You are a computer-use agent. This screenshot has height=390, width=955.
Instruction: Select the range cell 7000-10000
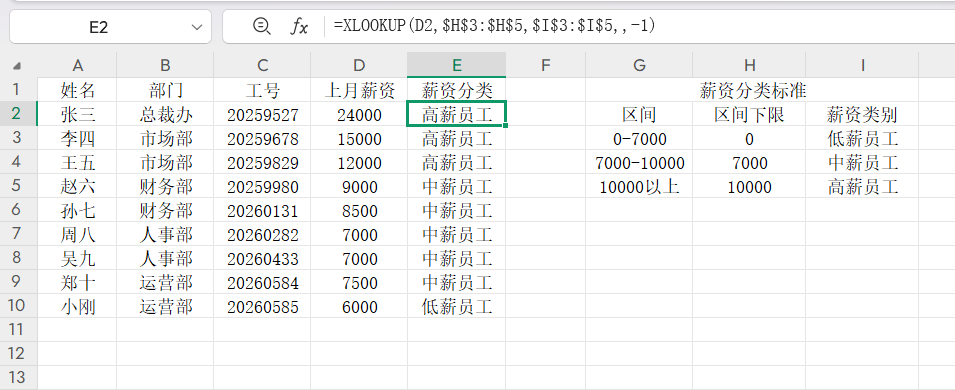(x=639, y=162)
